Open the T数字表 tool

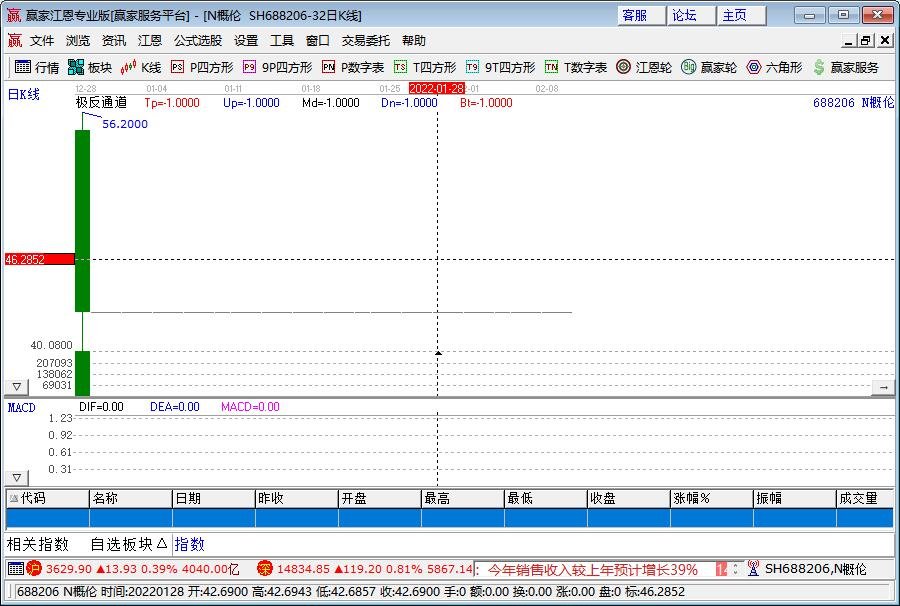pos(576,67)
